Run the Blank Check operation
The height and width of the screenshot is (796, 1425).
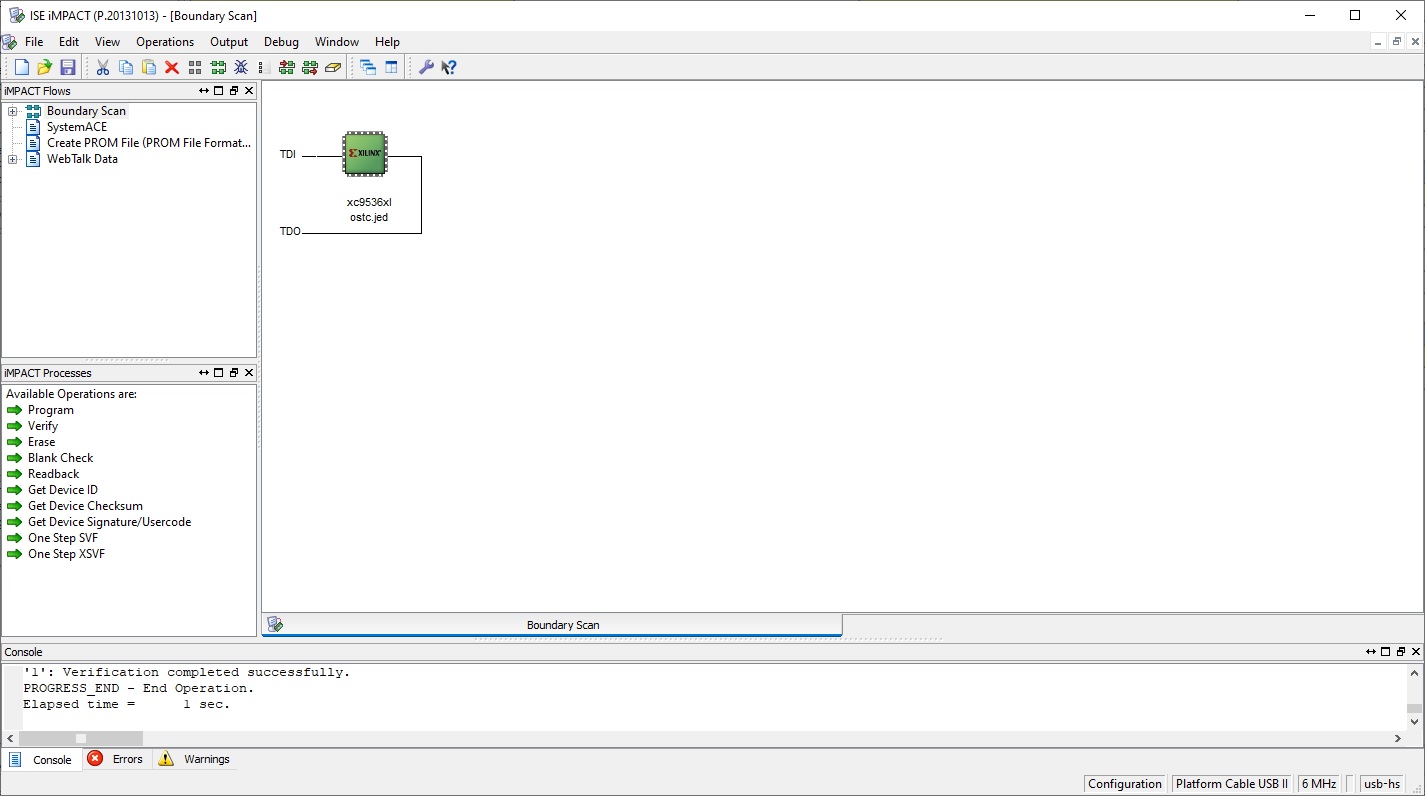pos(60,458)
